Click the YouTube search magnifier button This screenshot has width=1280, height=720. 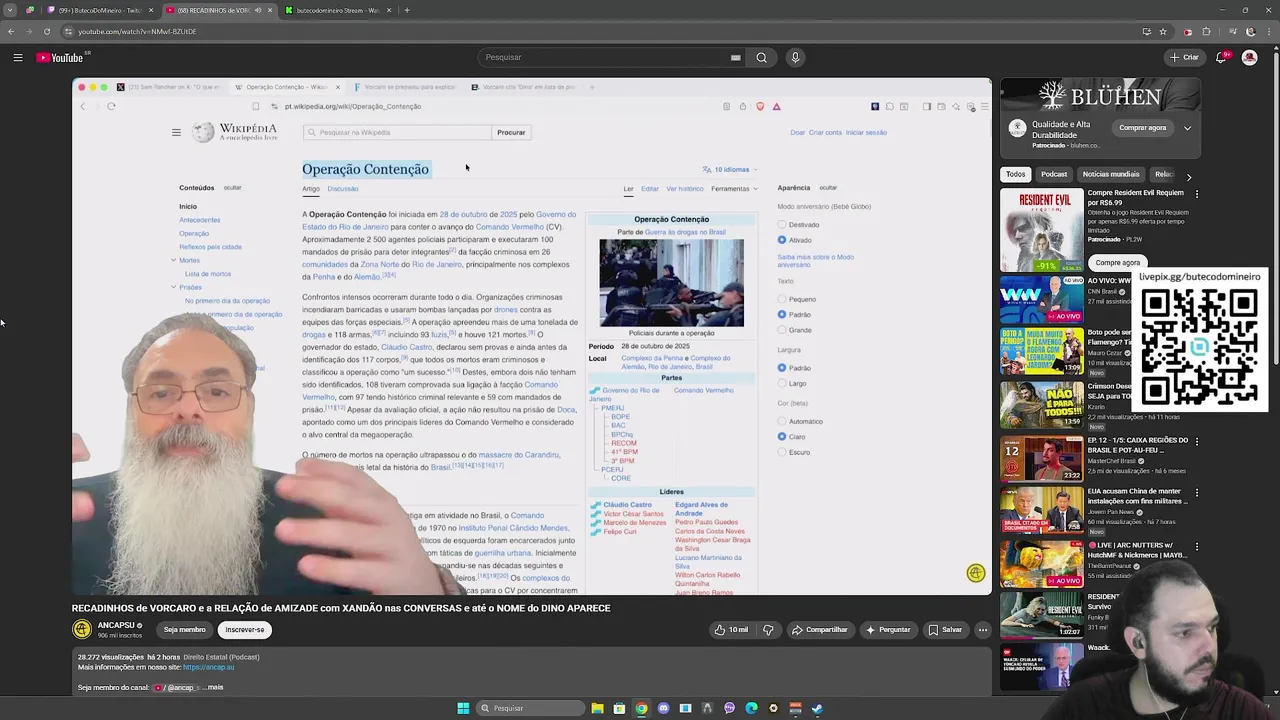761,57
